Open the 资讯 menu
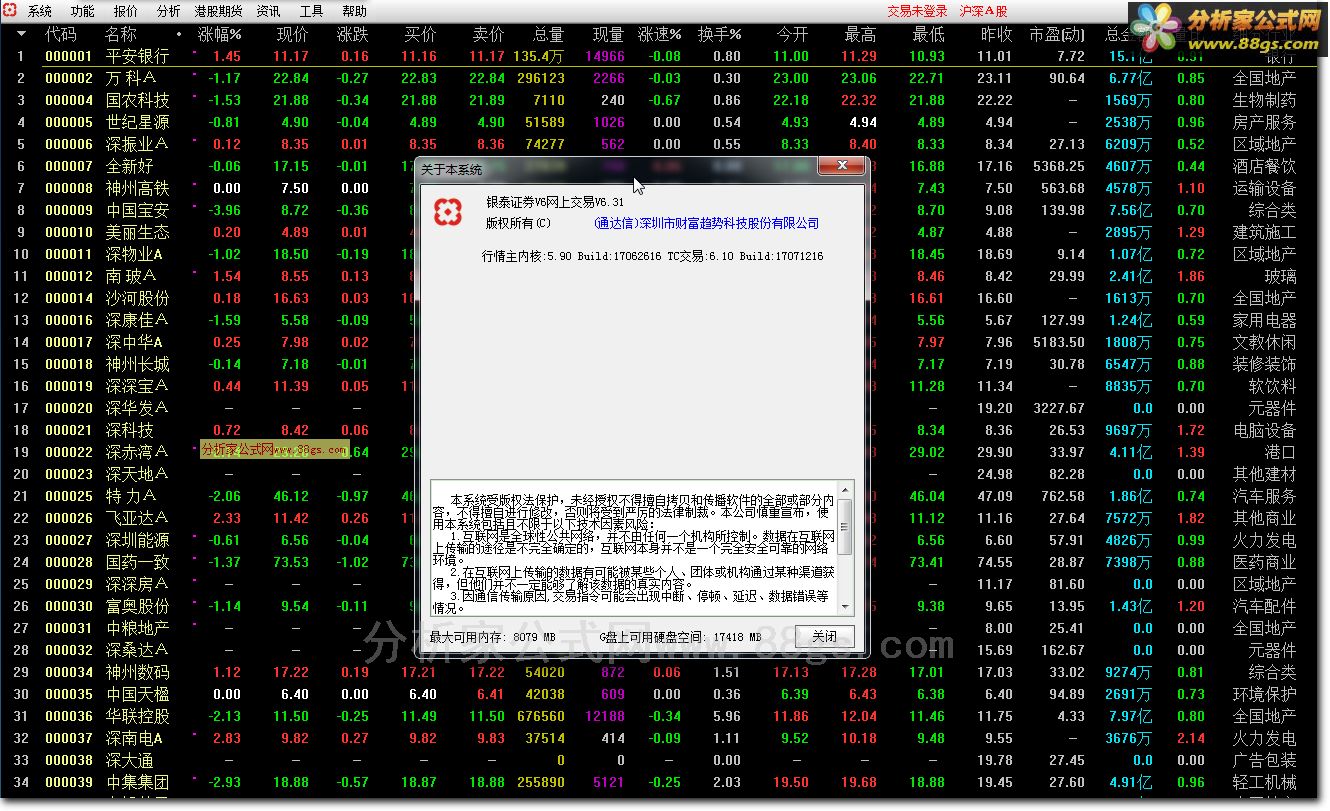 coord(269,11)
